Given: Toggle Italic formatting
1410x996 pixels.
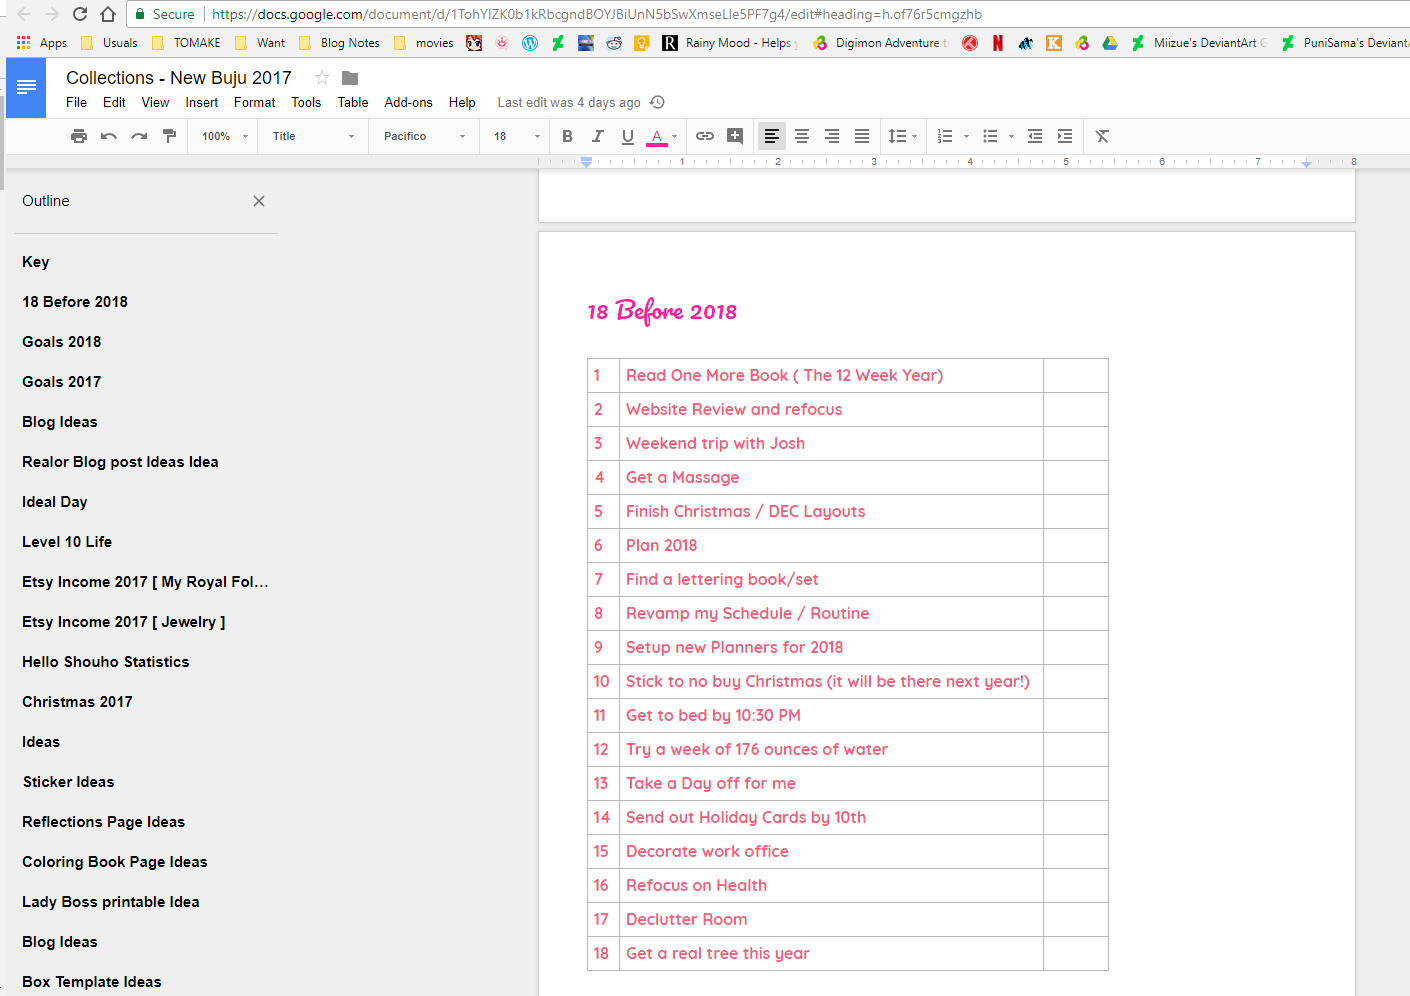Looking at the screenshot, I should point(597,136).
